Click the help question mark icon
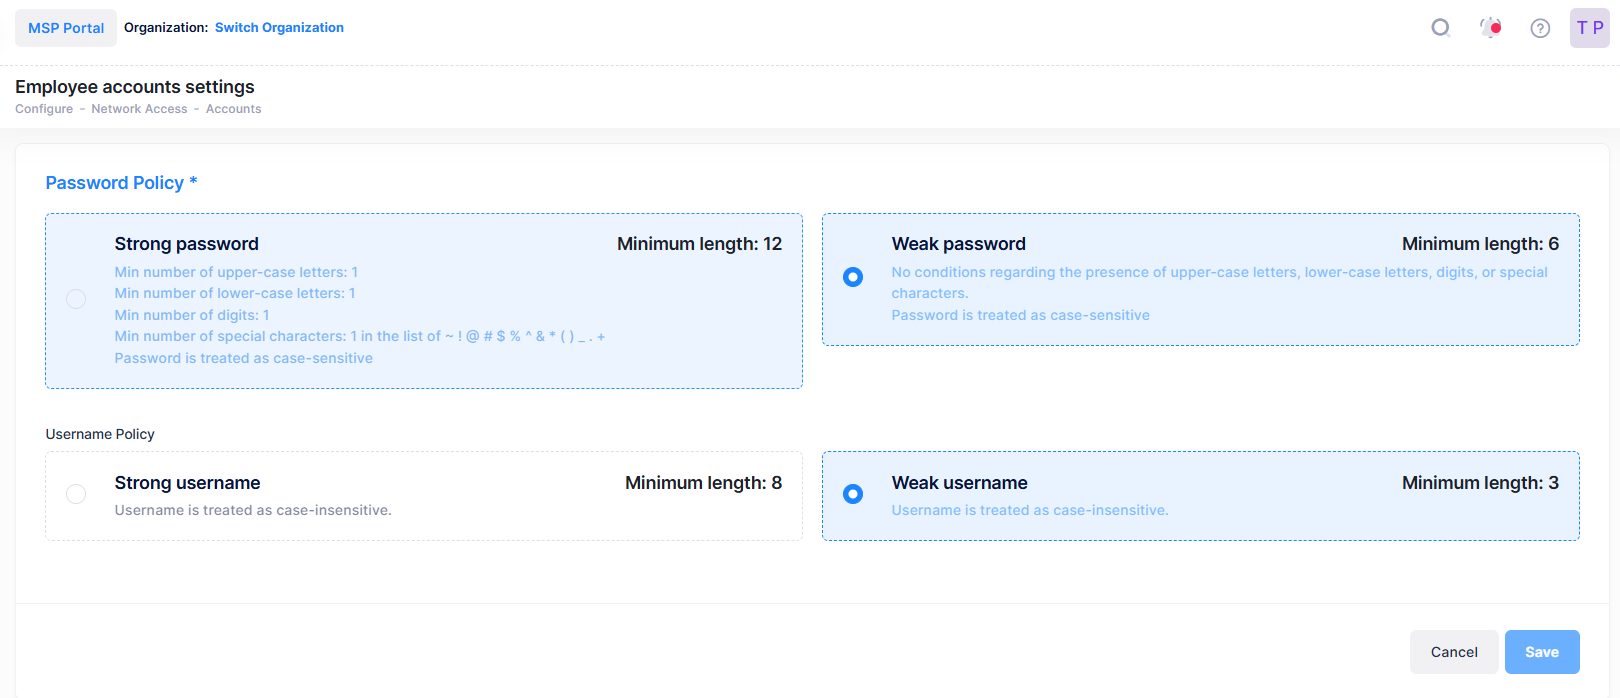Screen dimensions: 1620x698 (x=1539, y=27)
